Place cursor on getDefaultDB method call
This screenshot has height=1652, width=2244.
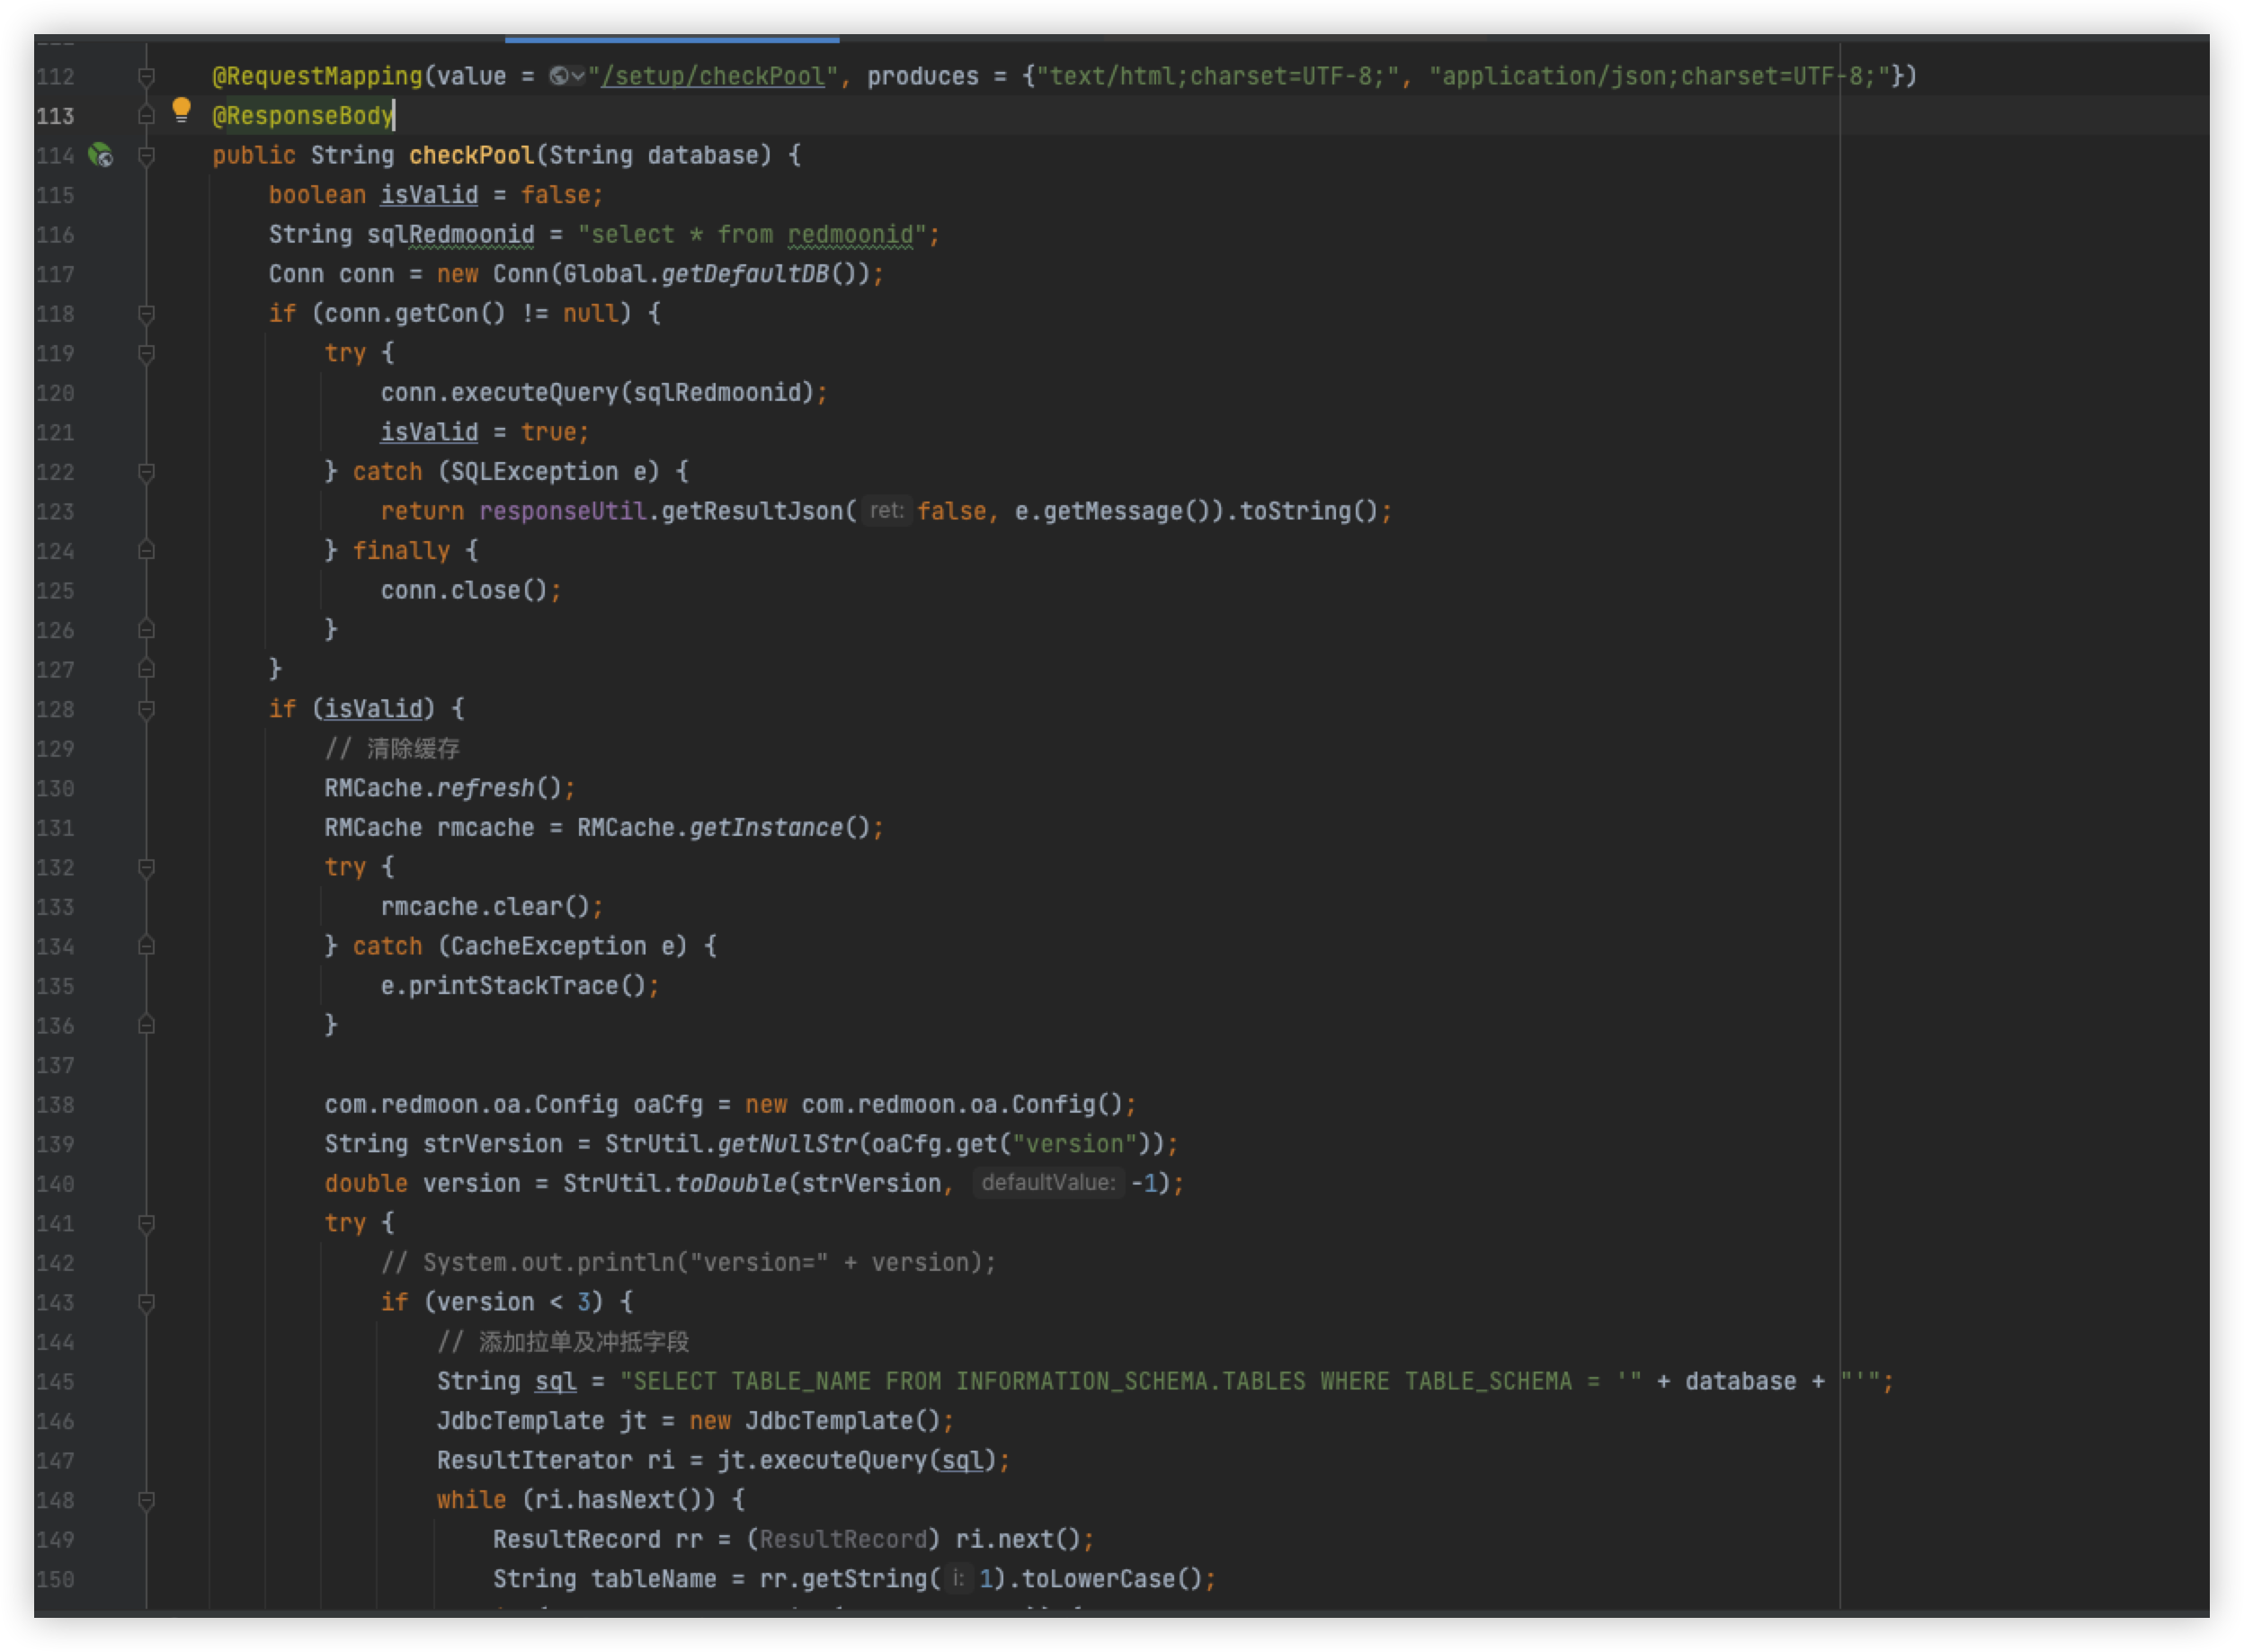745,274
